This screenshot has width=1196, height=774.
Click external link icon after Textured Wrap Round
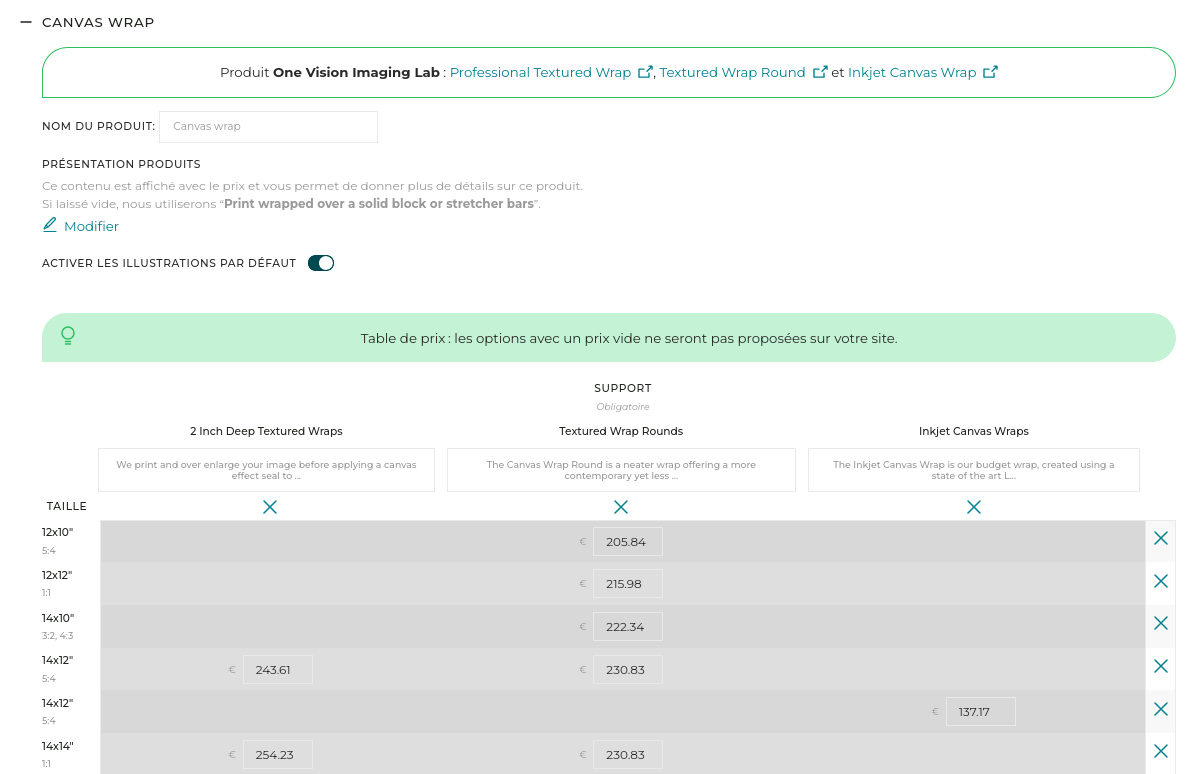click(820, 72)
